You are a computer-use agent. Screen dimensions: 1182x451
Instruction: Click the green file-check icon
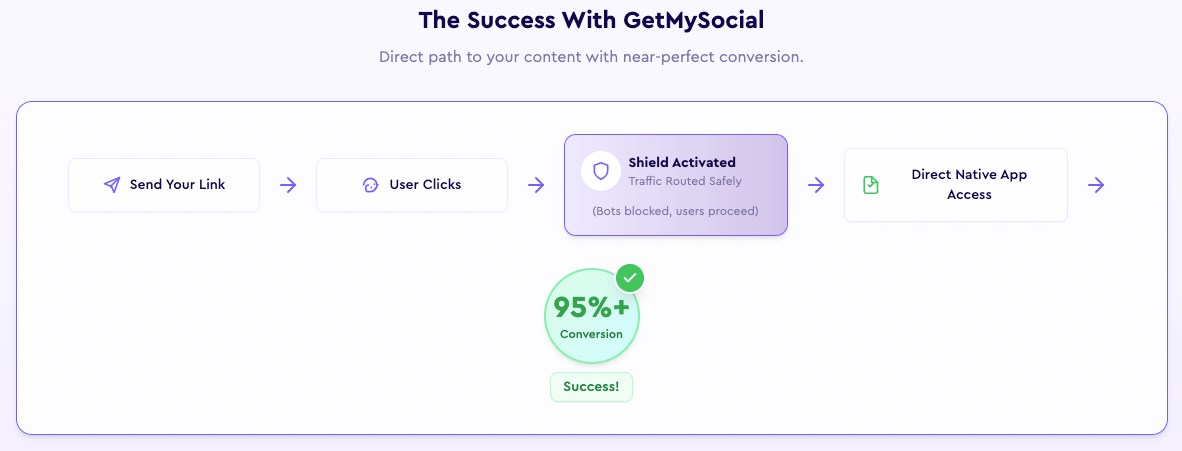pos(871,185)
